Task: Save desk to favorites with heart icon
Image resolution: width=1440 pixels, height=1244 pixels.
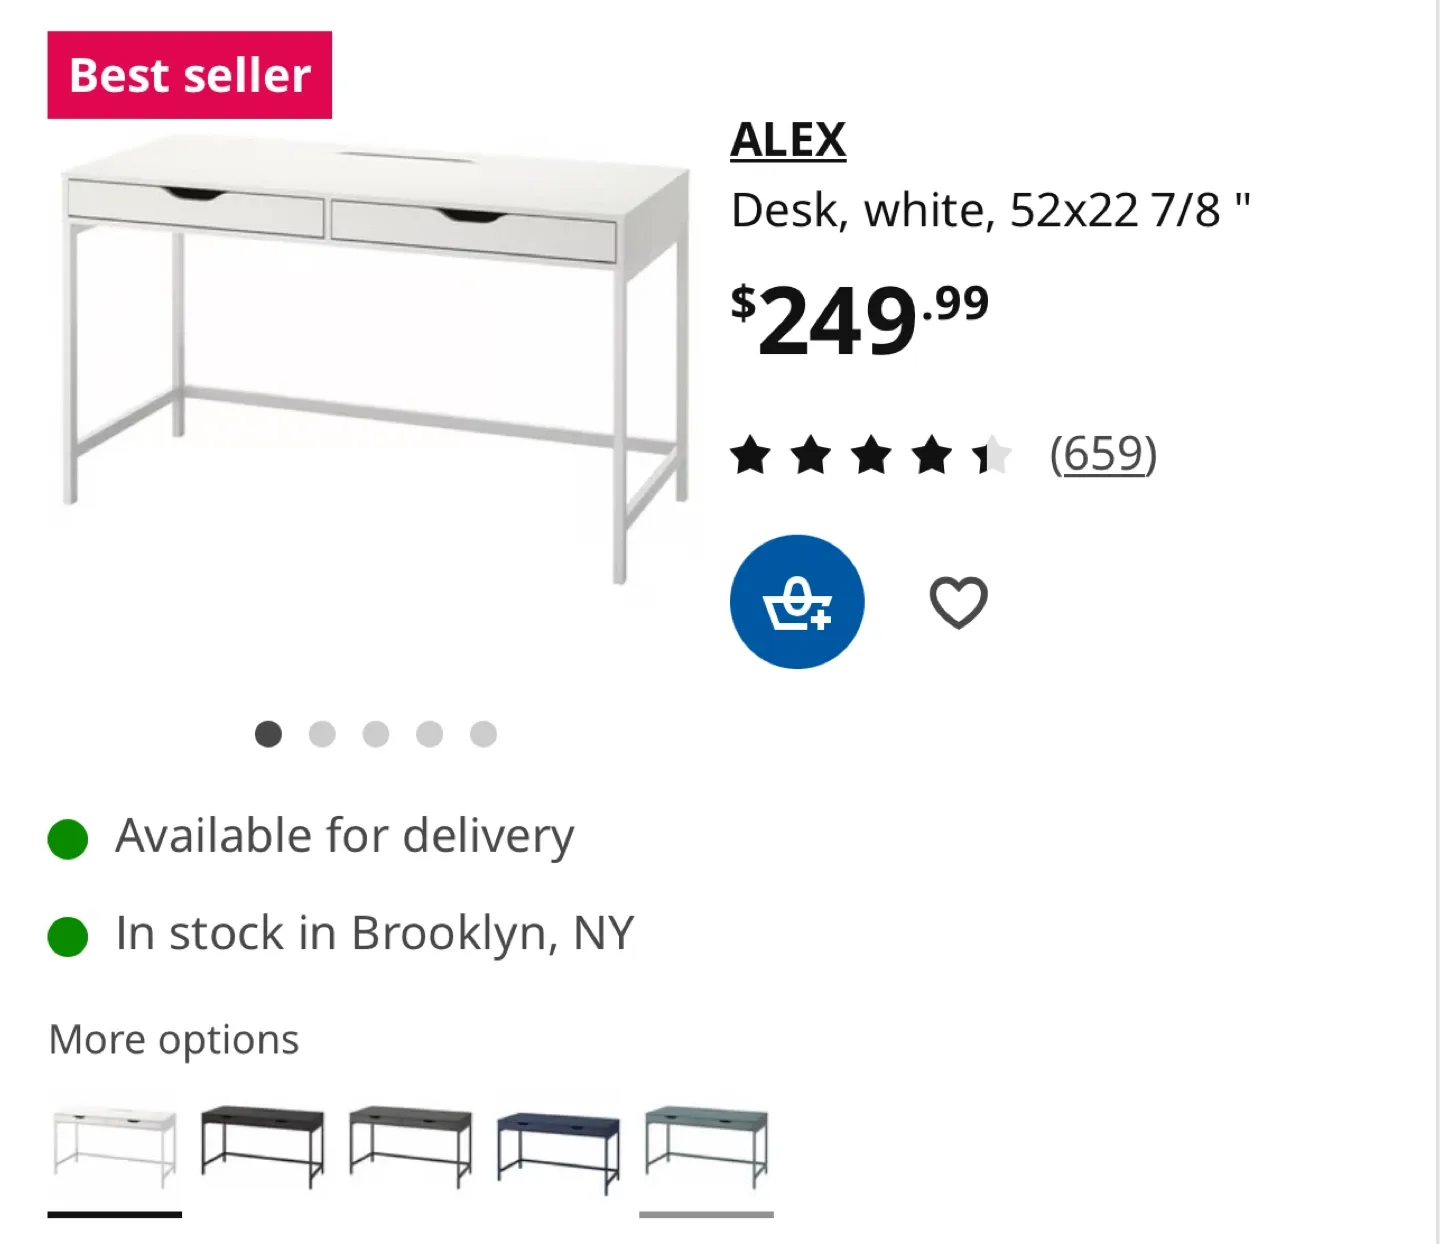Action: [958, 602]
